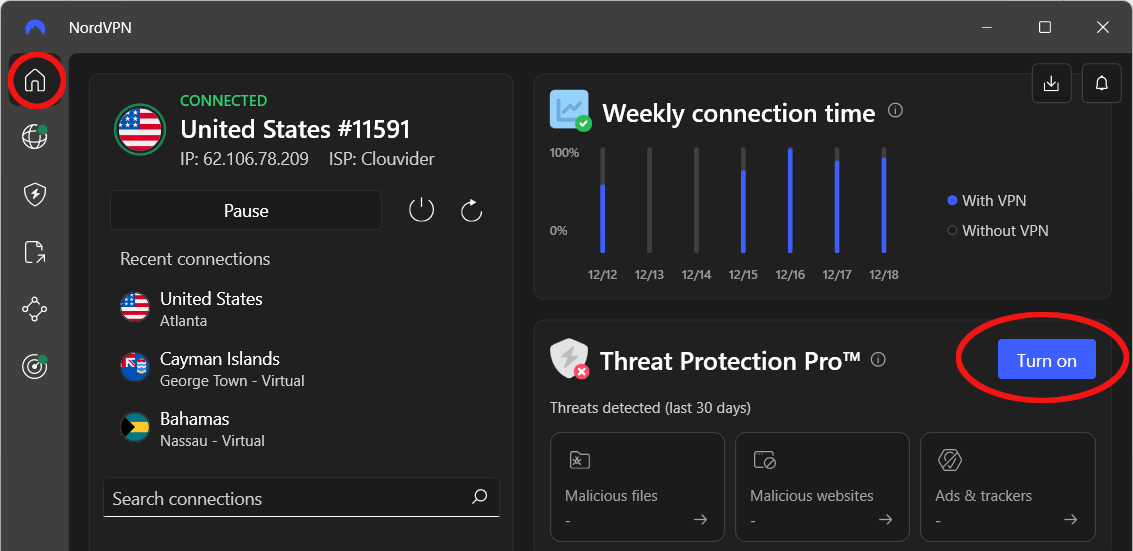Open the file sharing sidebar icon
Screen dimensions: 1133x551
pyautogui.click(x=35, y=252)
